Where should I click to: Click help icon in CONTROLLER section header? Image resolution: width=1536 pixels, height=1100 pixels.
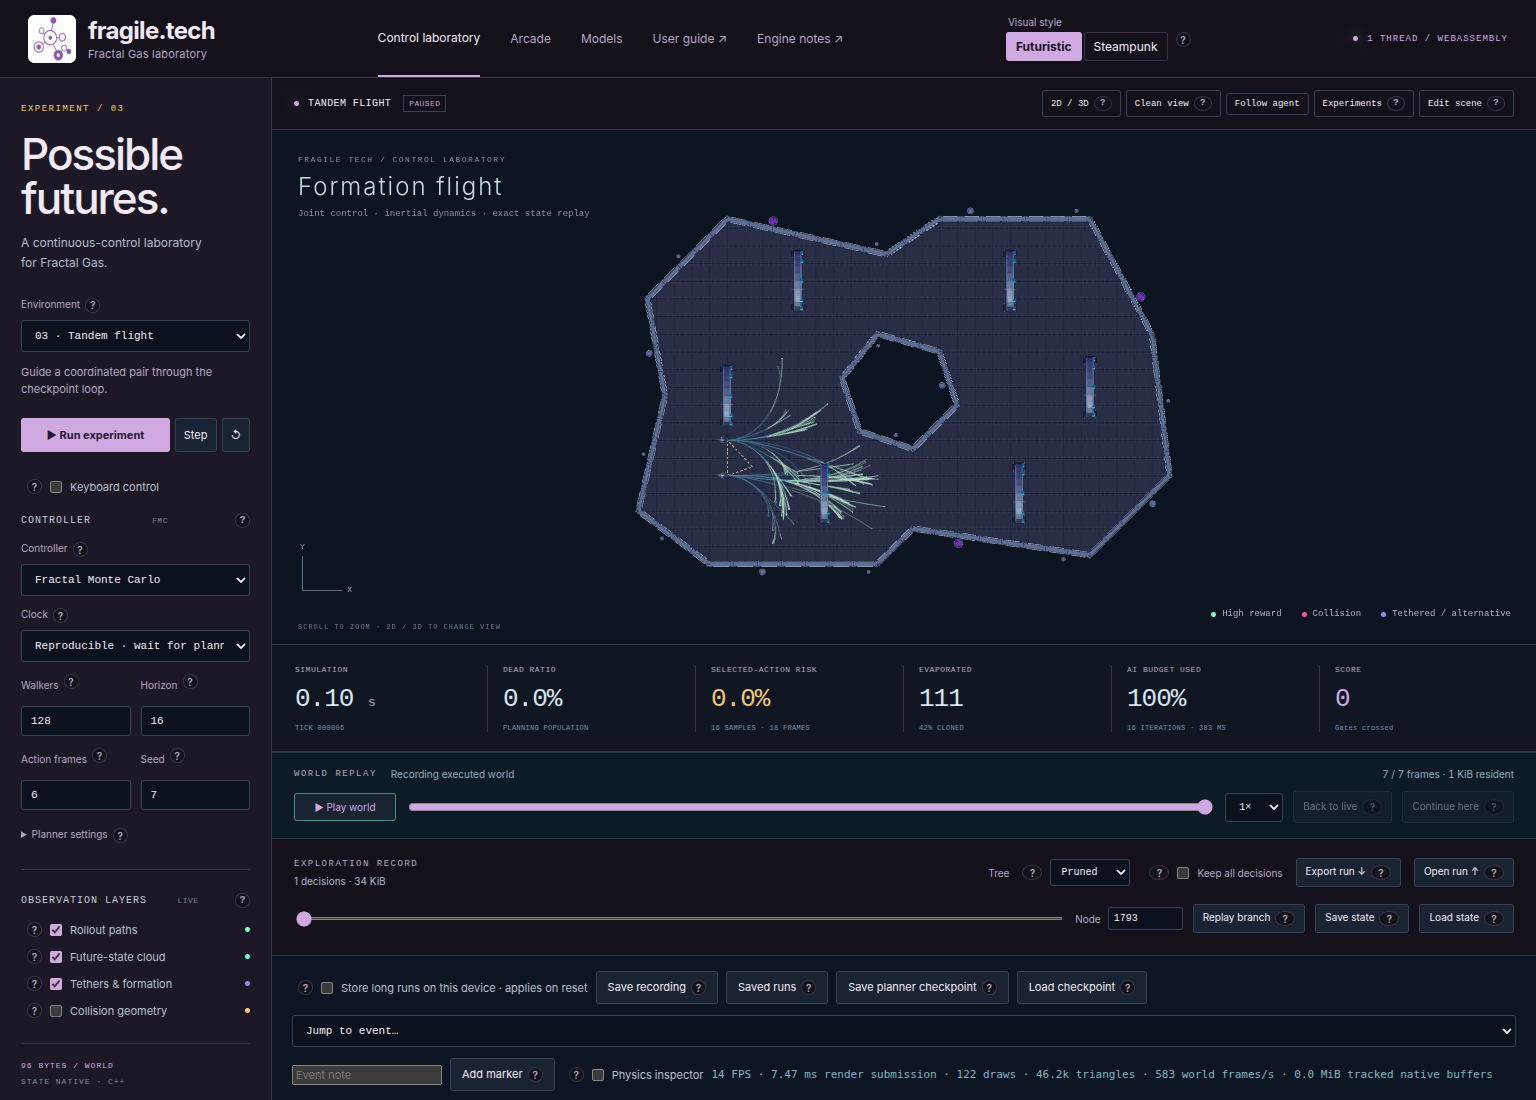[242, 520]
